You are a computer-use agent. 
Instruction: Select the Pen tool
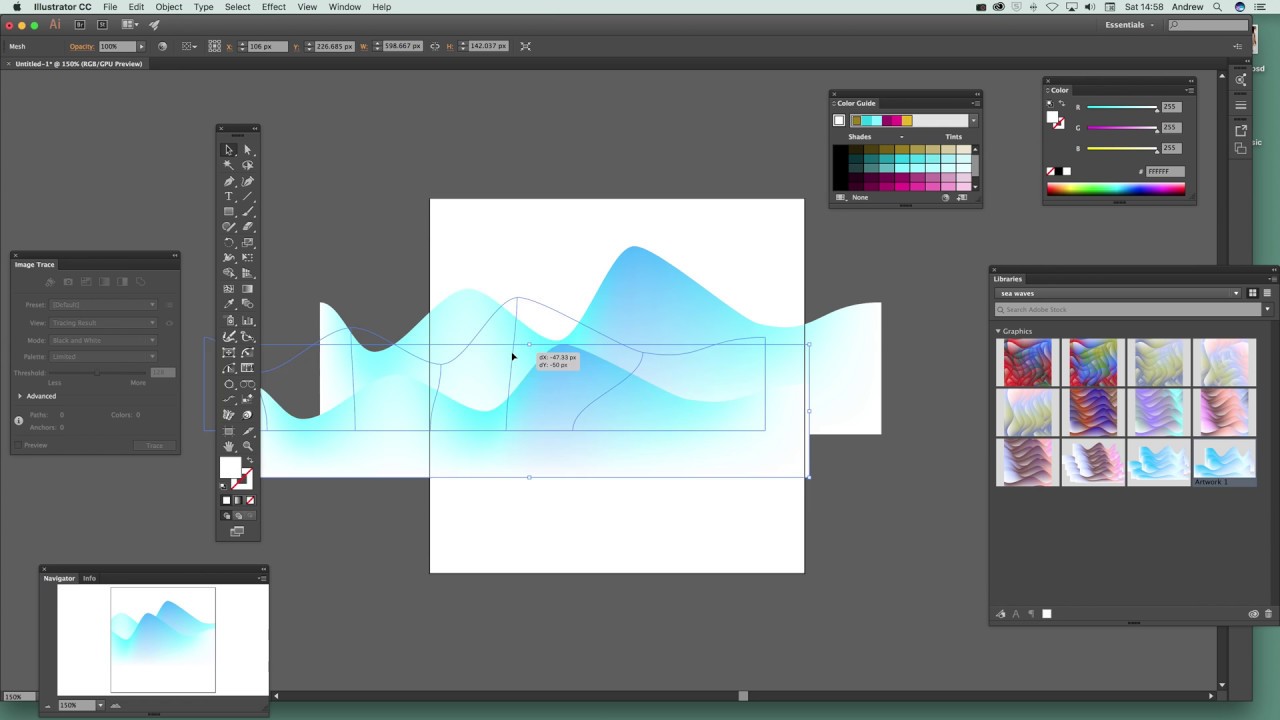click(x=229, y=181)
